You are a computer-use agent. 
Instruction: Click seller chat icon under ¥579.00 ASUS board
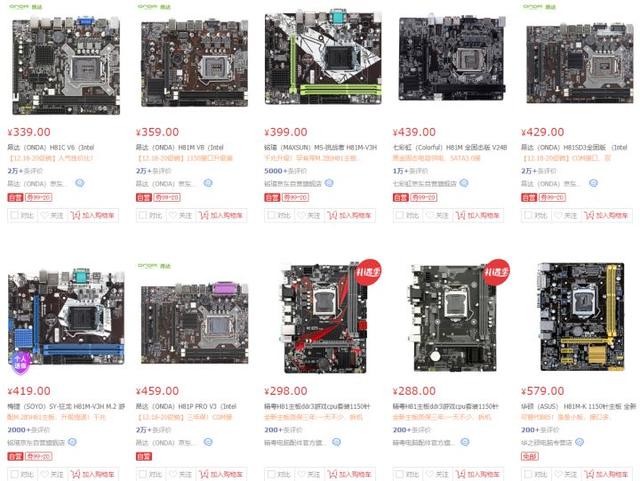tap(579, 442)
